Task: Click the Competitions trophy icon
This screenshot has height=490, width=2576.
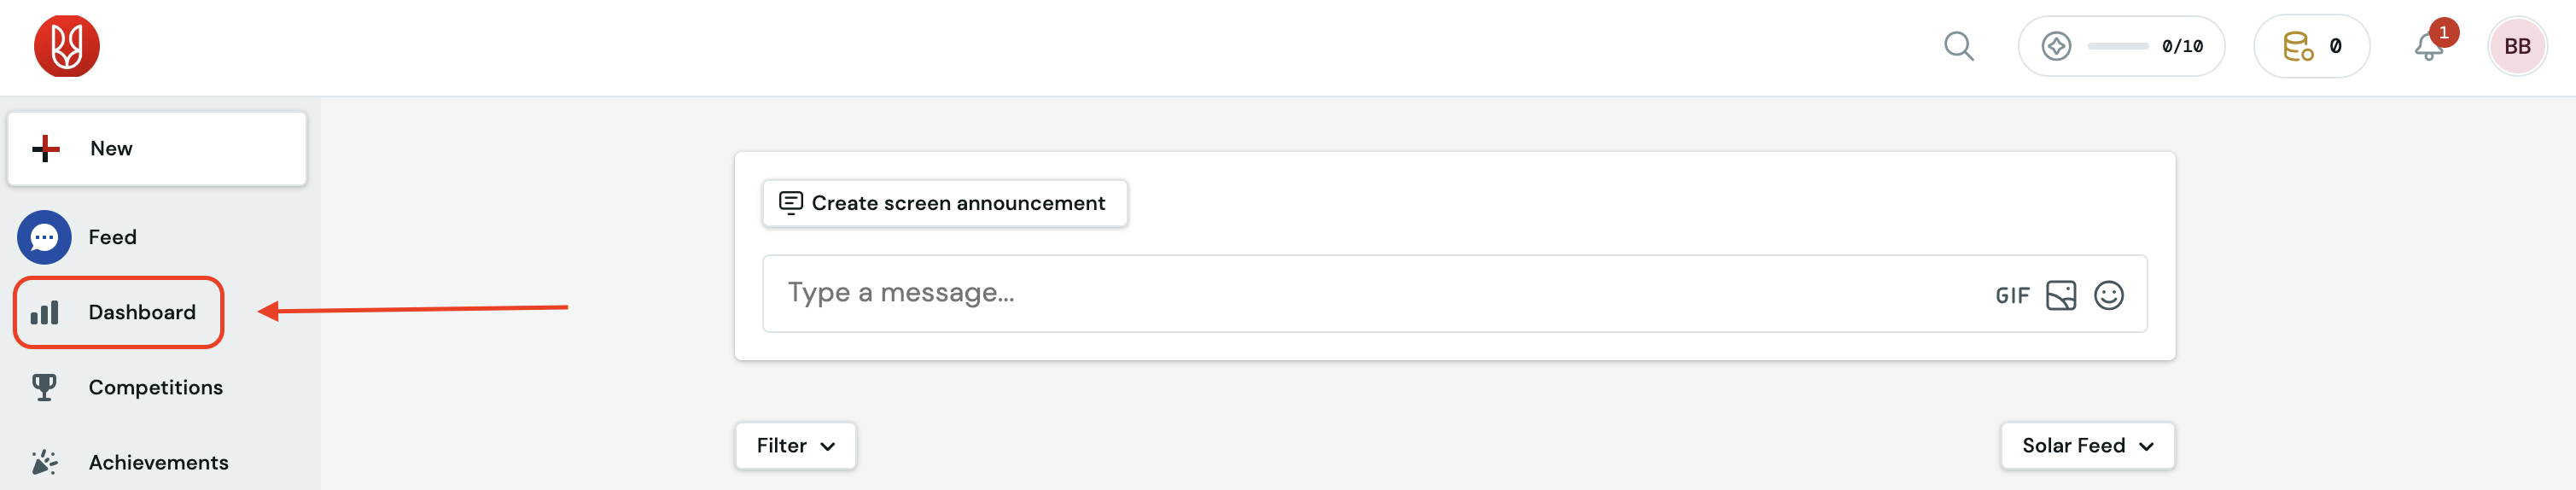Action: [x=44, y=387]
